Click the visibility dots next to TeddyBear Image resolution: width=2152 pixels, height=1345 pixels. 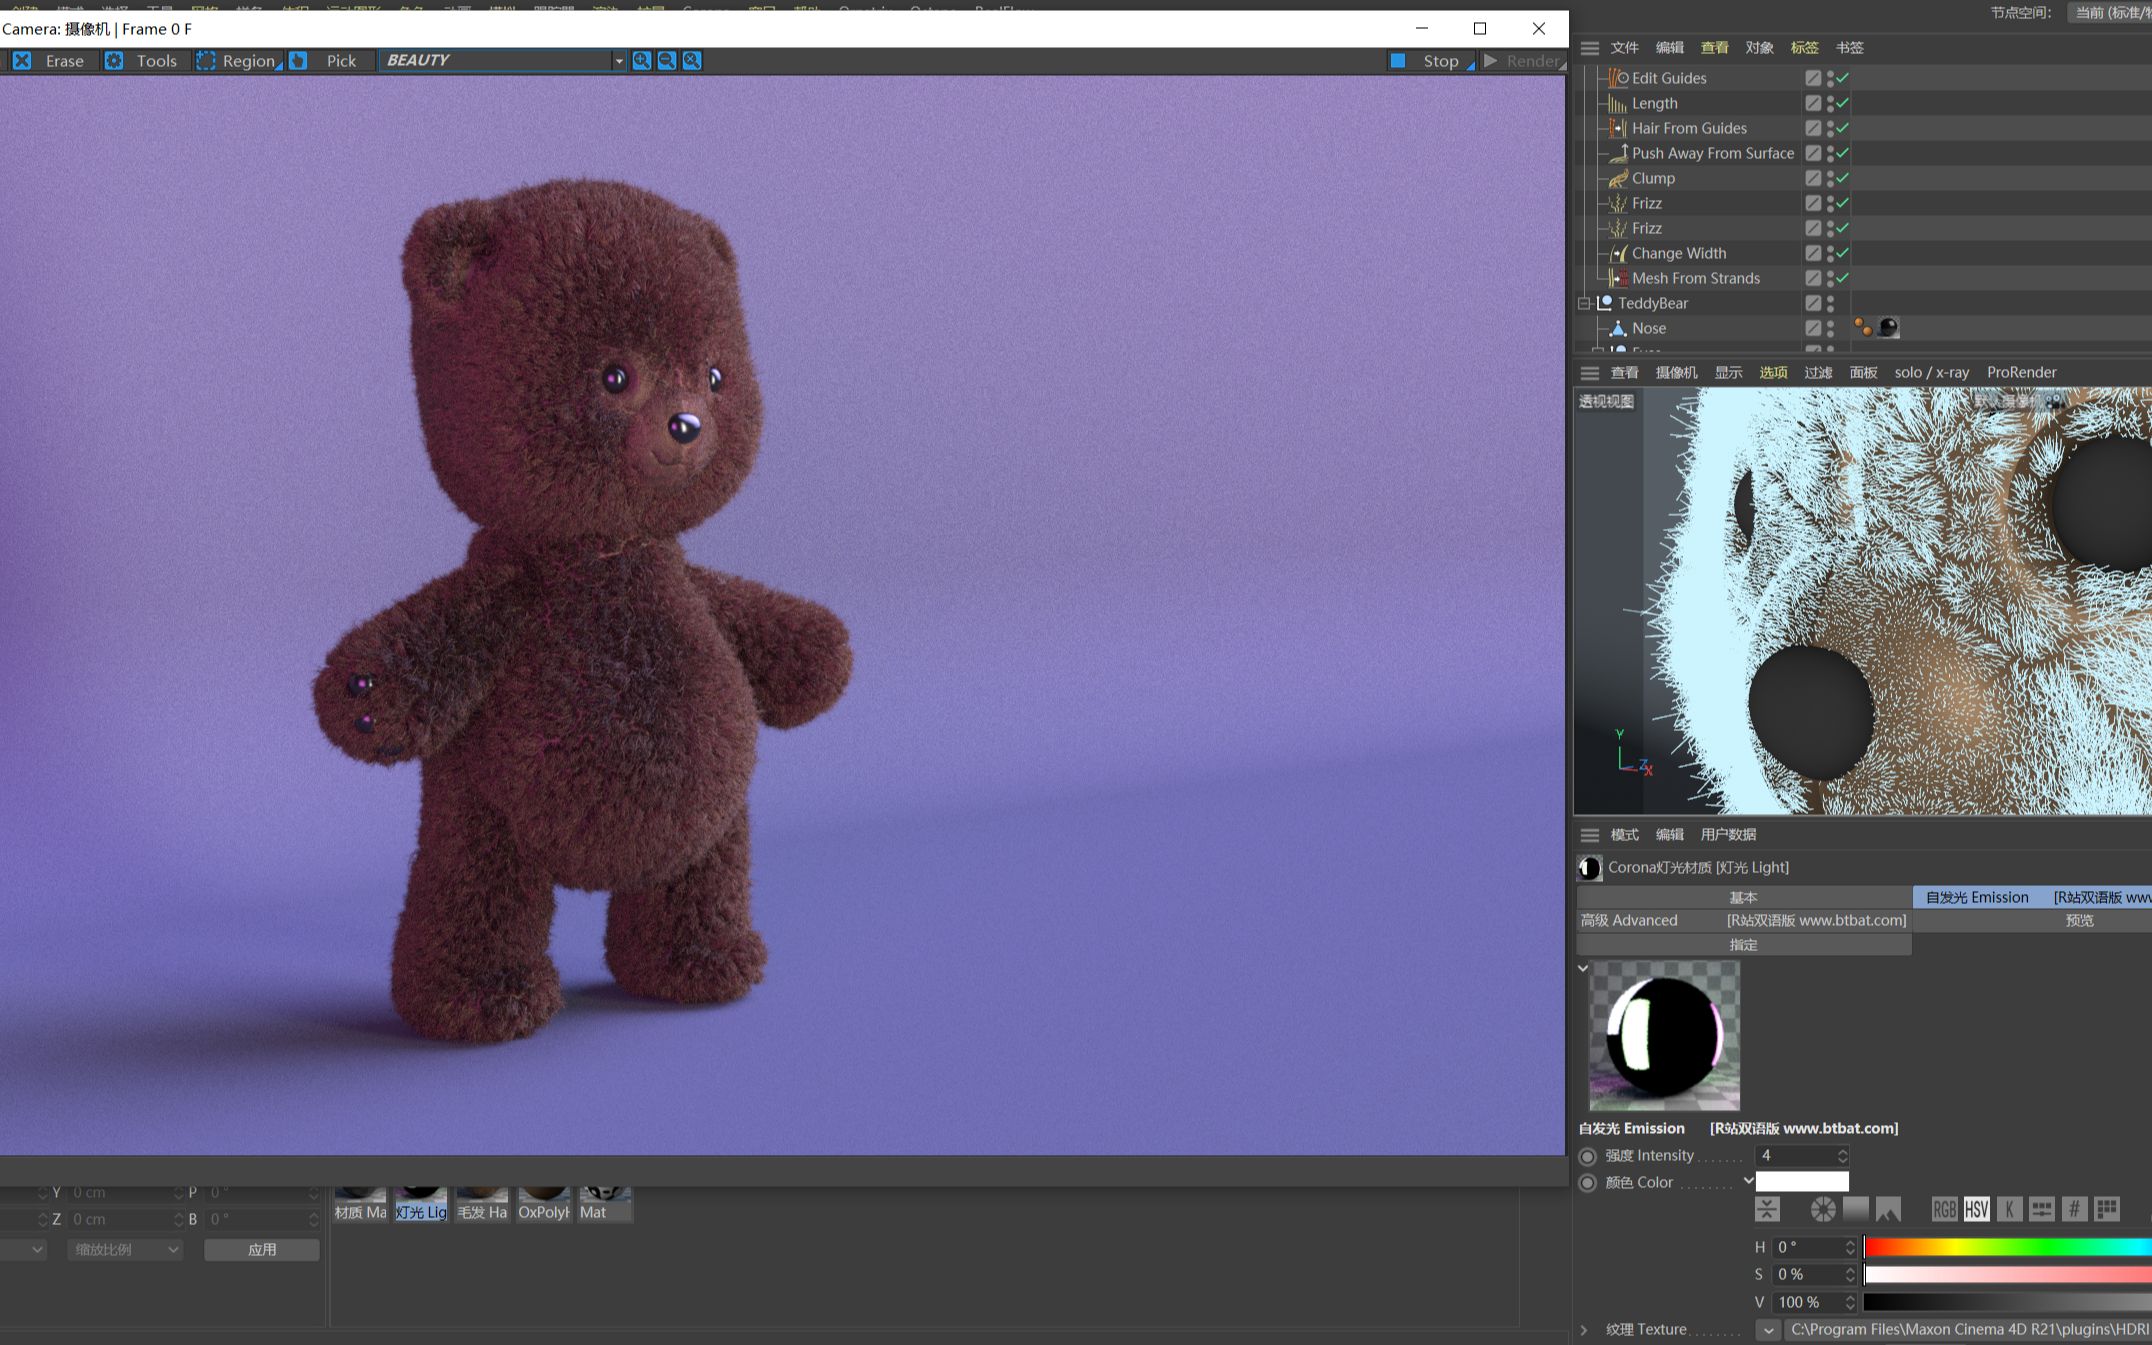(x=1830, y=303)
